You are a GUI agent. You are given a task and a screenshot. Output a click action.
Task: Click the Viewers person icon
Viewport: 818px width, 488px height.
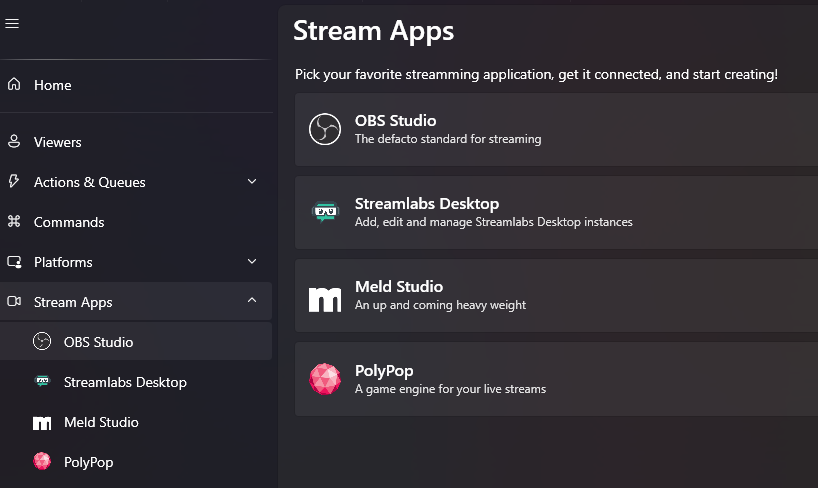14,141
